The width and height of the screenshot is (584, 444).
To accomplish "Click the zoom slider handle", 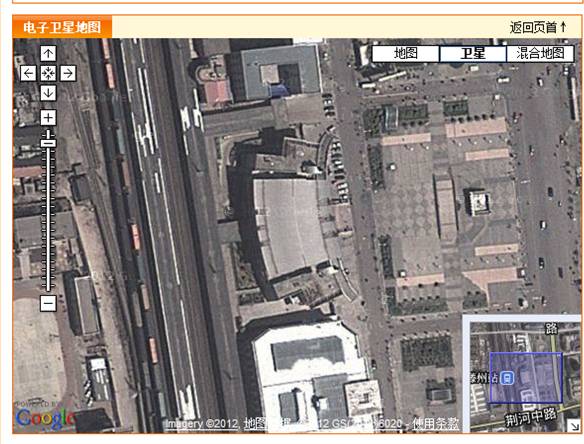I will (x=48, y=143).
